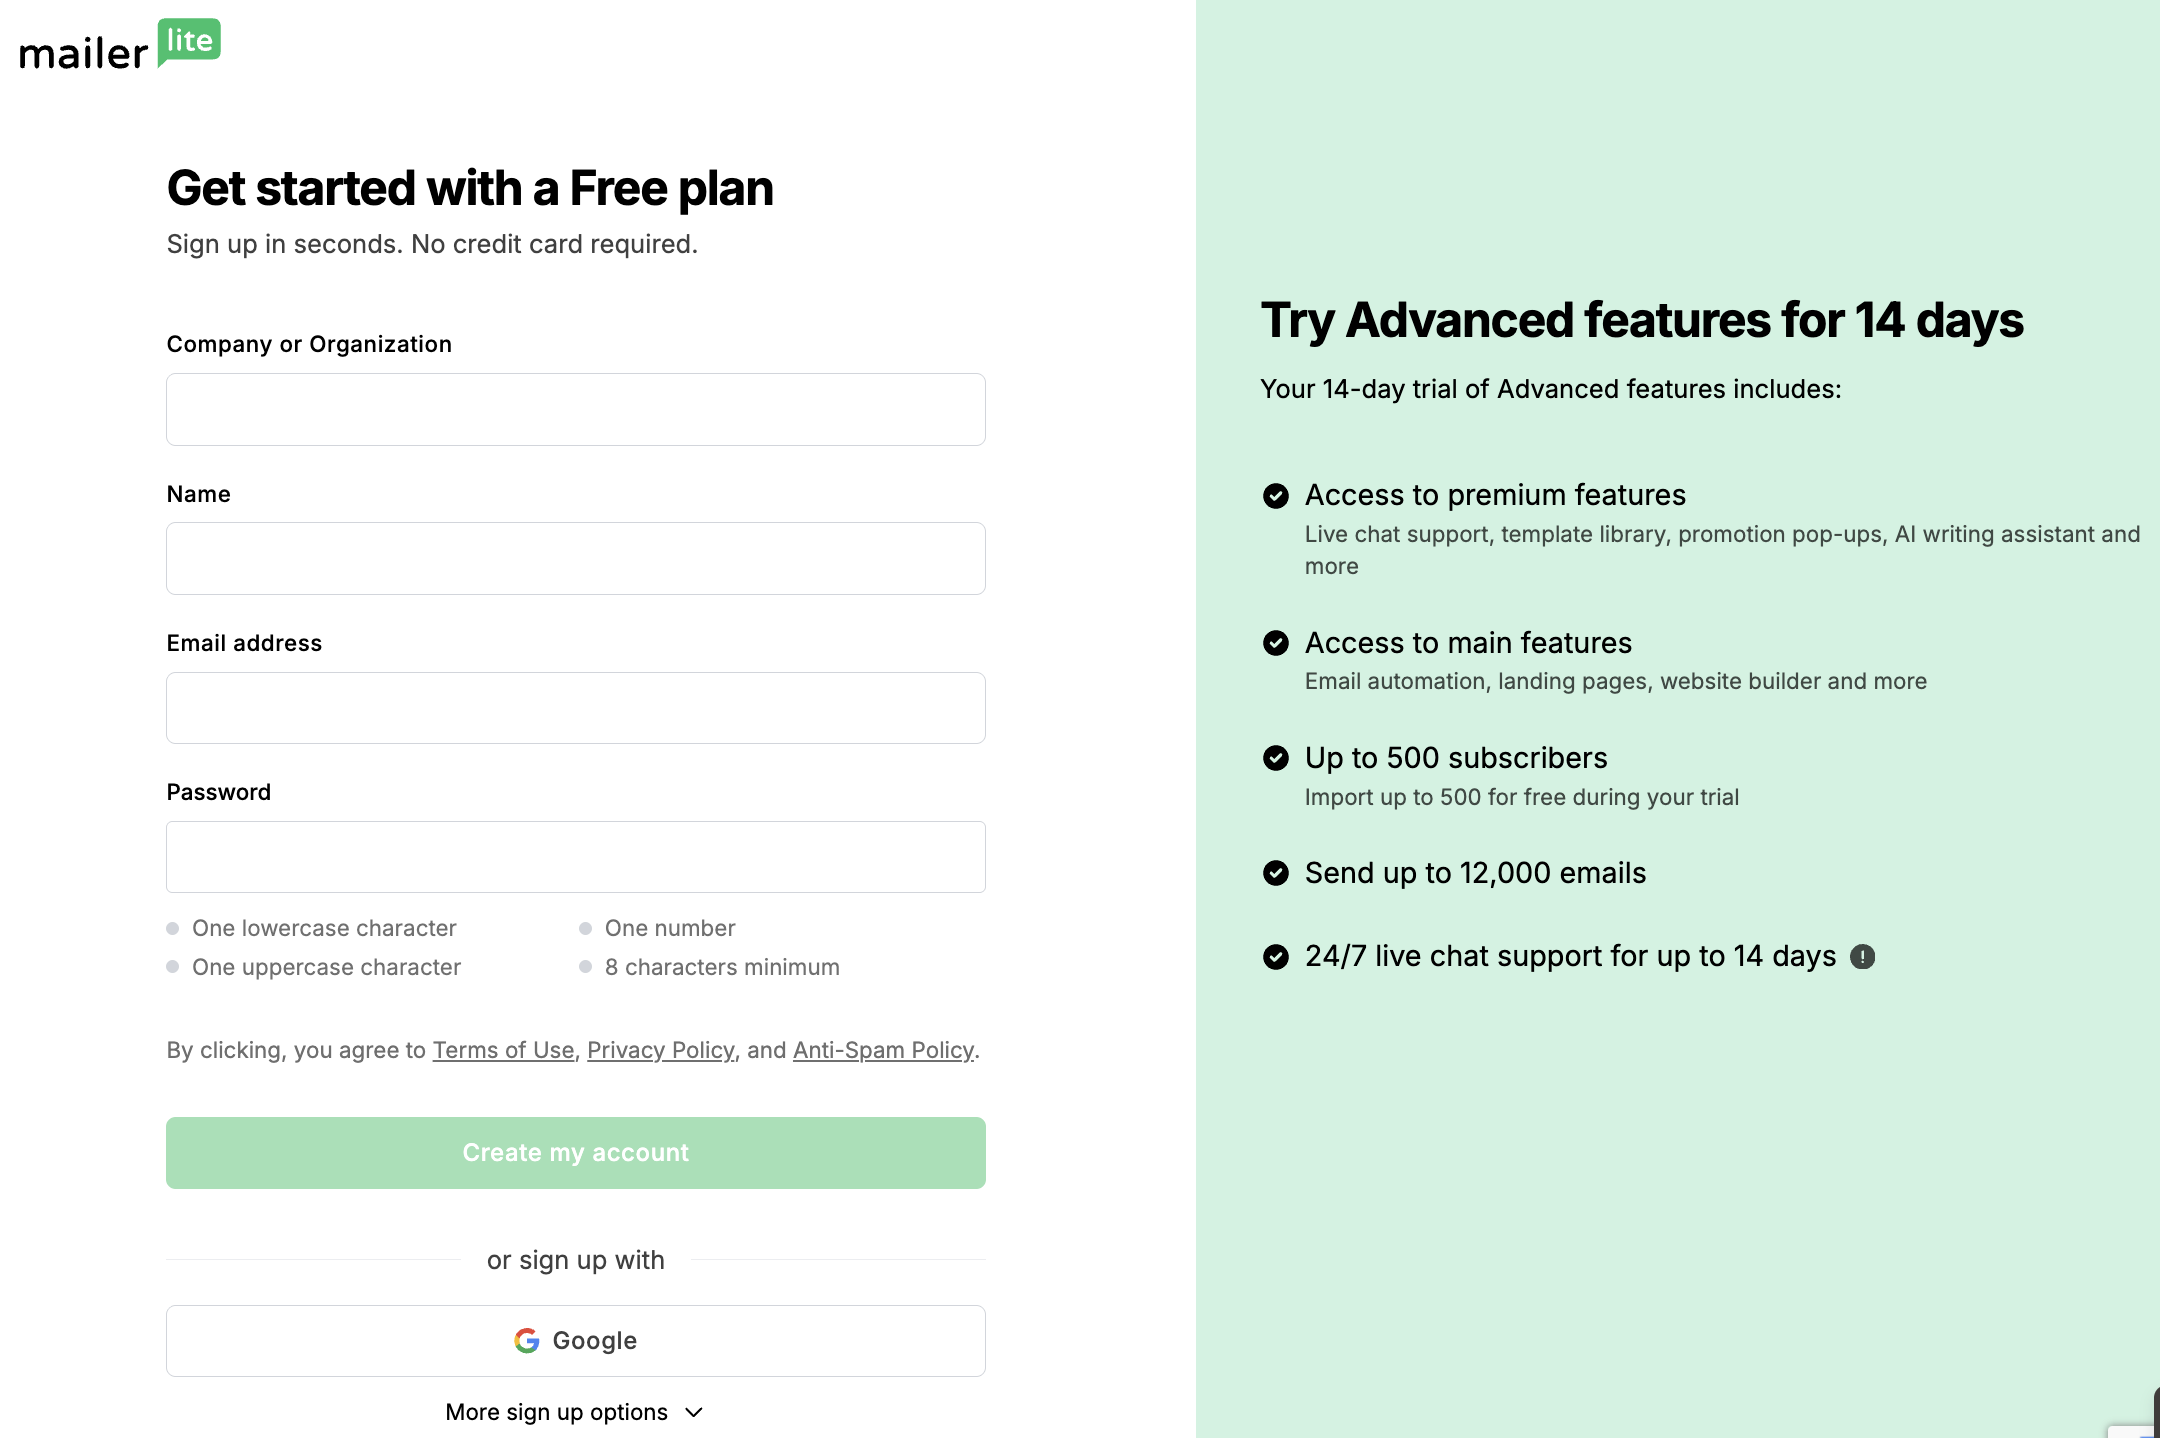Click the MailerLite logo
This screenshot has width=2160, height=1438.
point(120,46)
